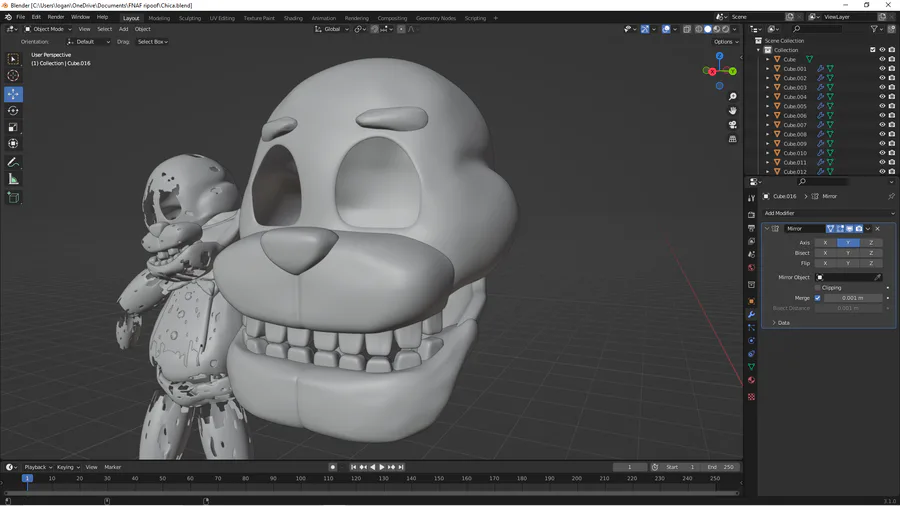This screenshot has width=900, height=506.
Task: Switch to the Geometry Nodes workspace tab
Action: [436, 18]
